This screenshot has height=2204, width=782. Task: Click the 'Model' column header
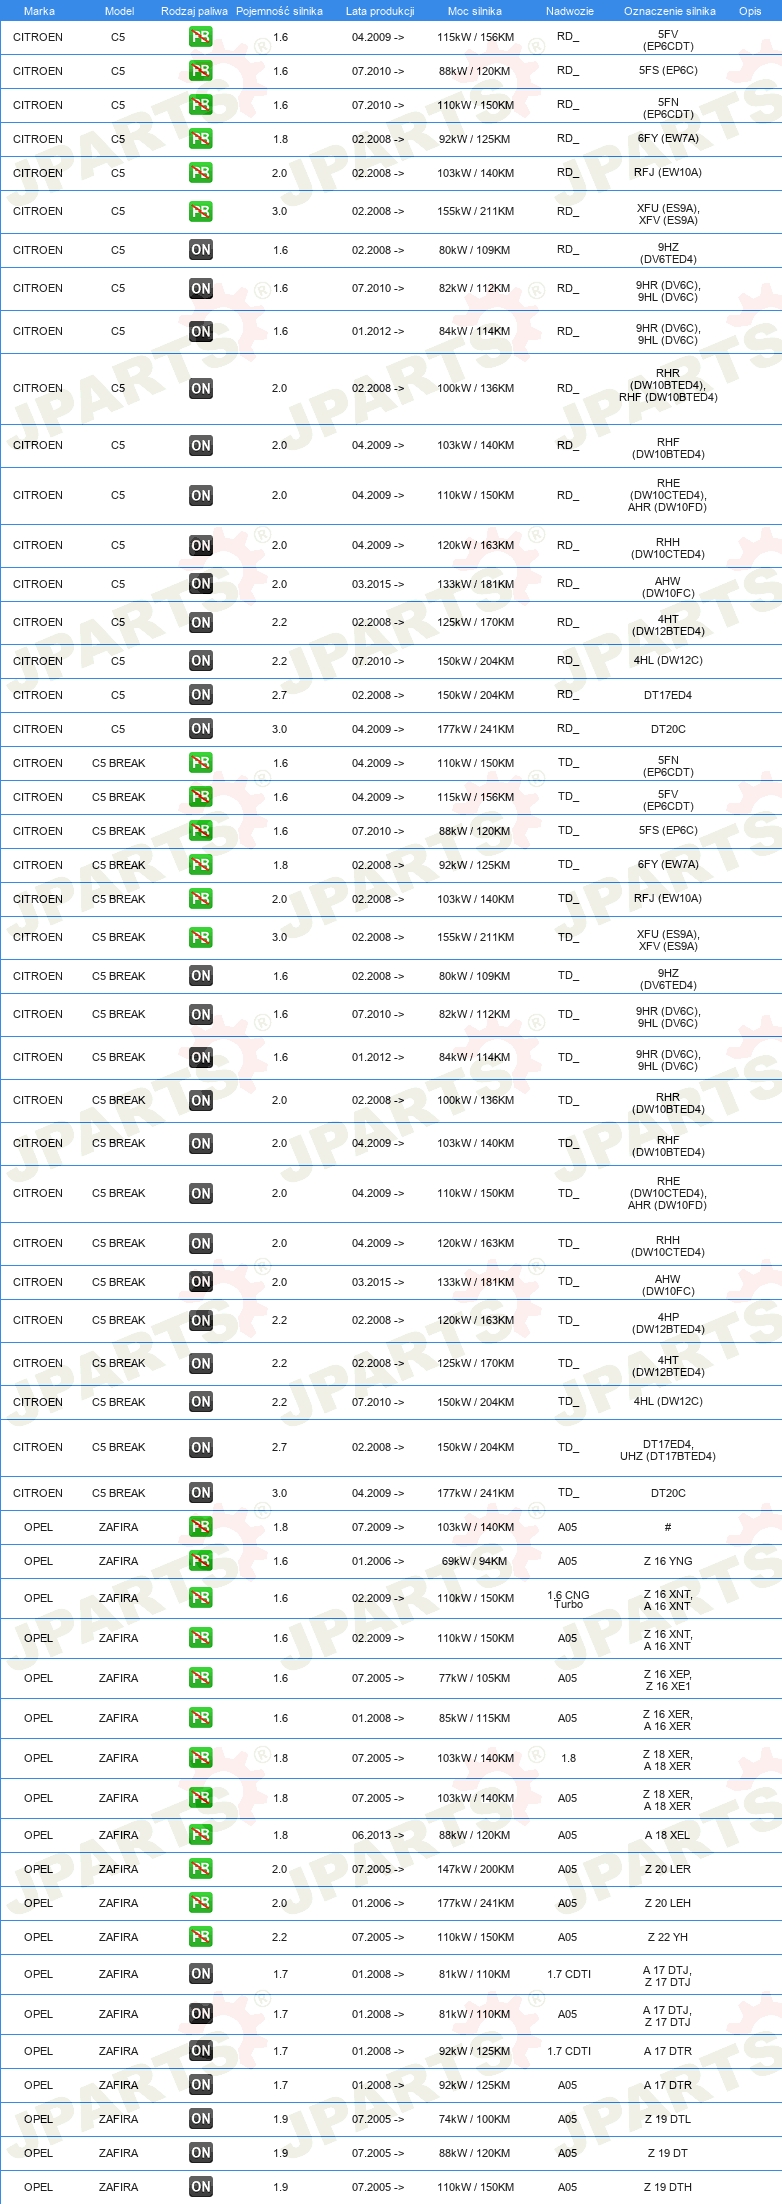(119, 11)
